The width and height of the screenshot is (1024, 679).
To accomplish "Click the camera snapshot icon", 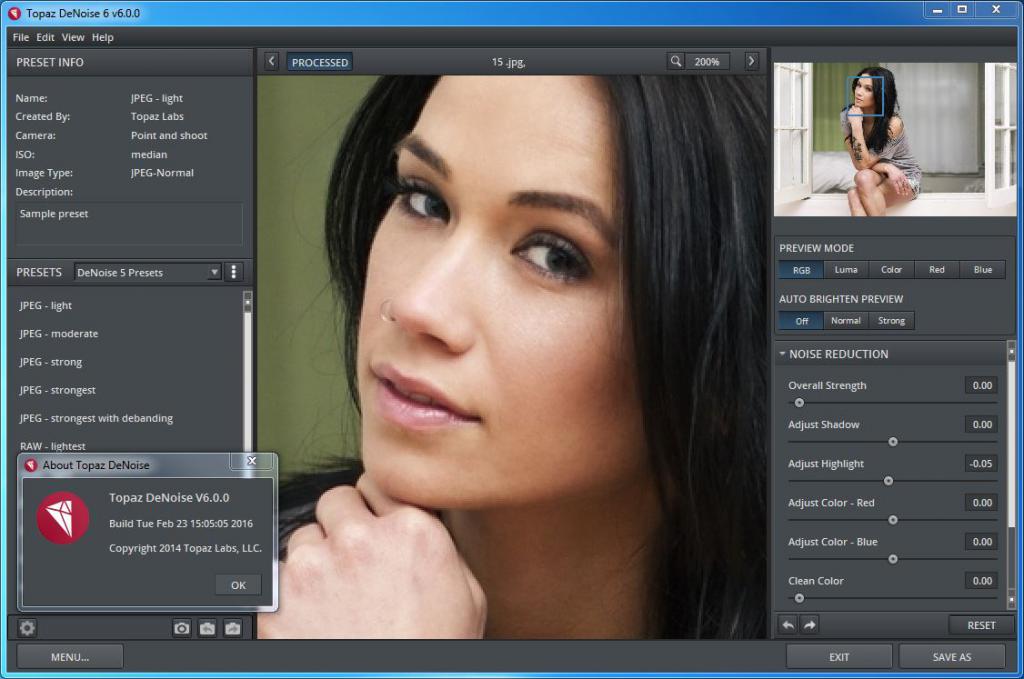I will coord(182,628).
